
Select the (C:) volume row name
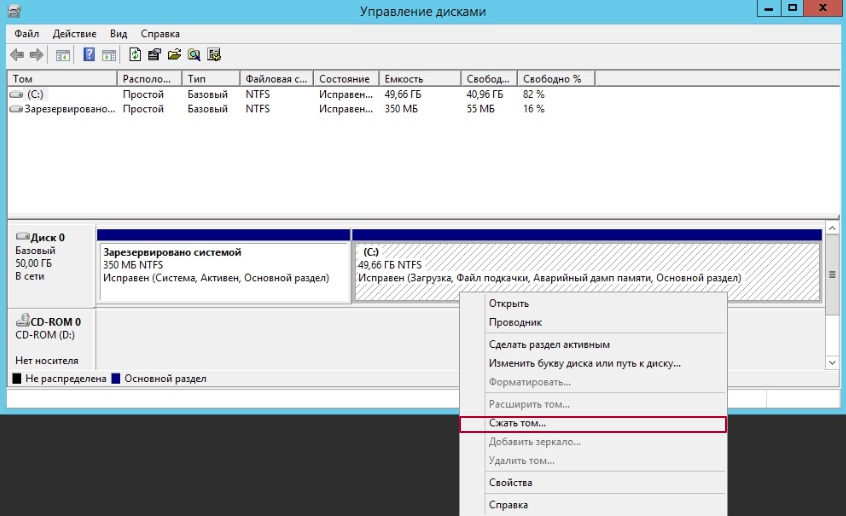click(35, 94)
